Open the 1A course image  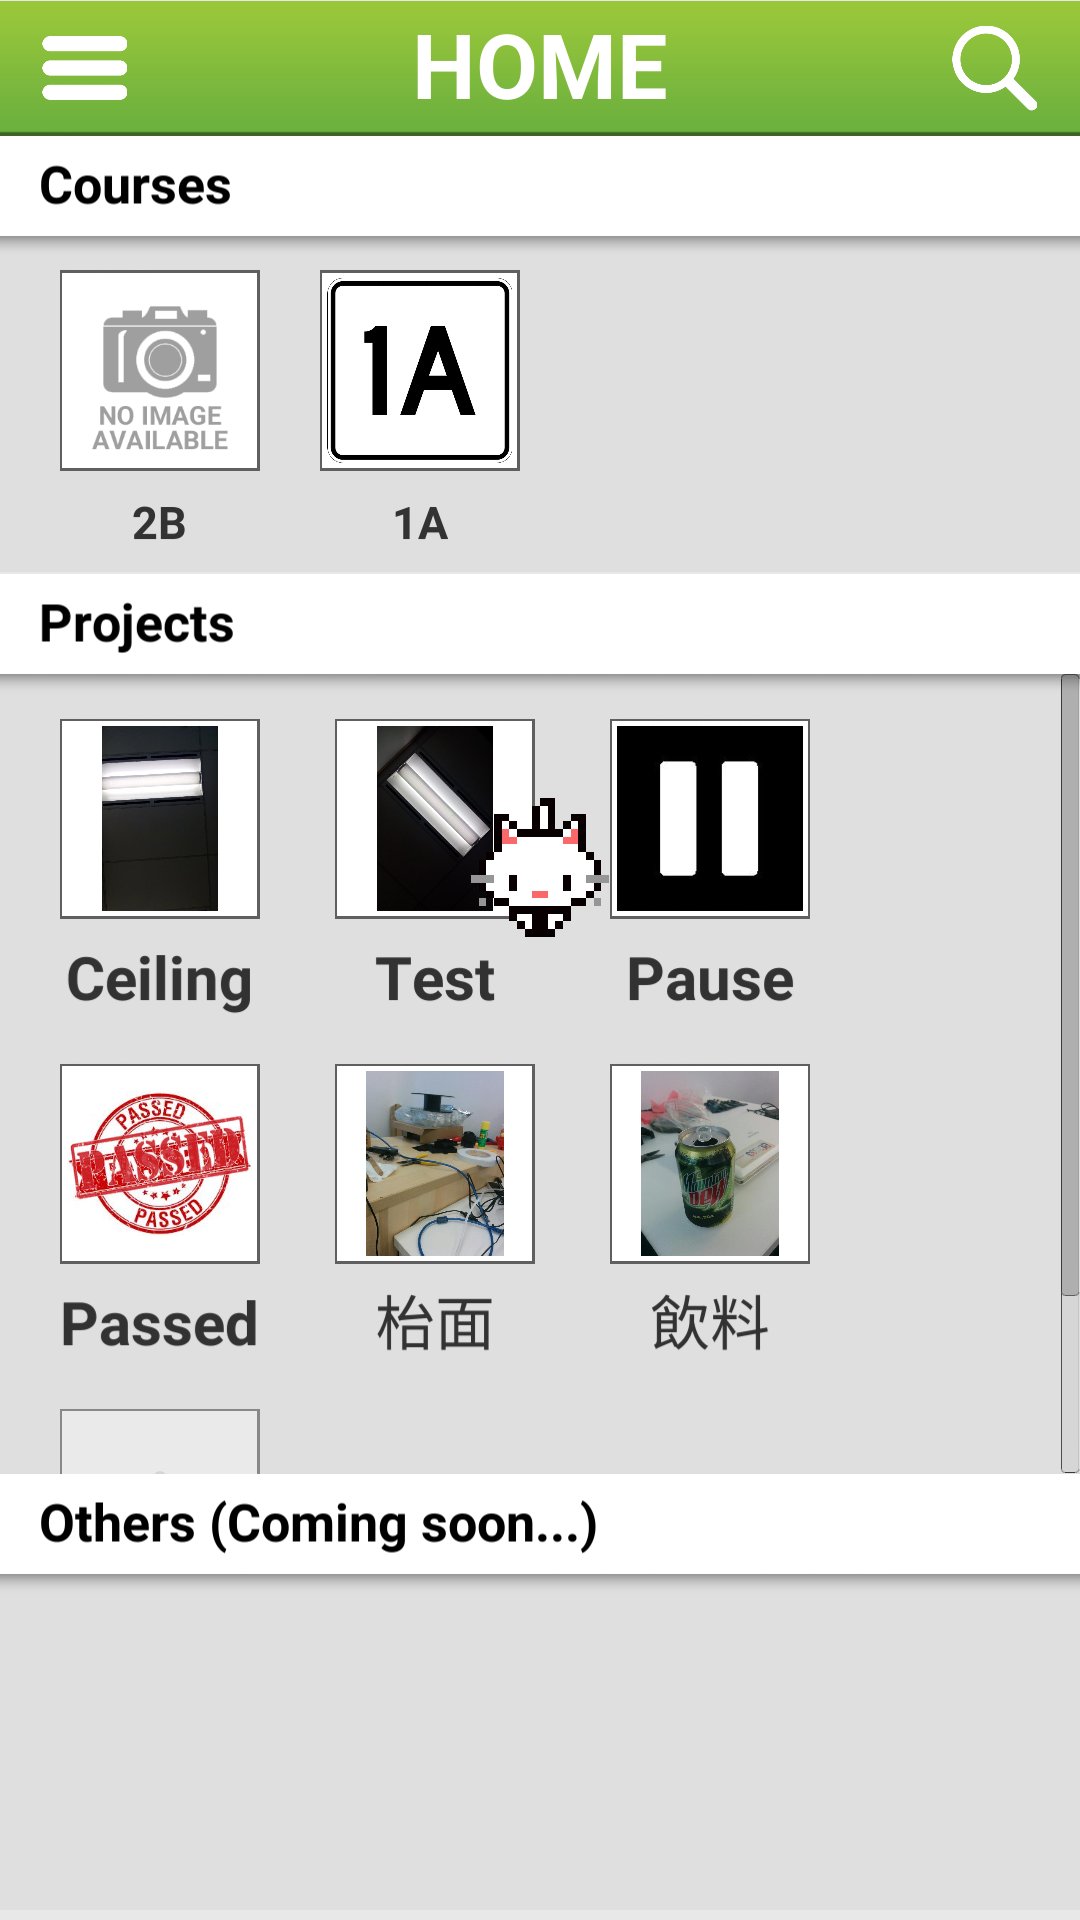click(x=420, y=370)
